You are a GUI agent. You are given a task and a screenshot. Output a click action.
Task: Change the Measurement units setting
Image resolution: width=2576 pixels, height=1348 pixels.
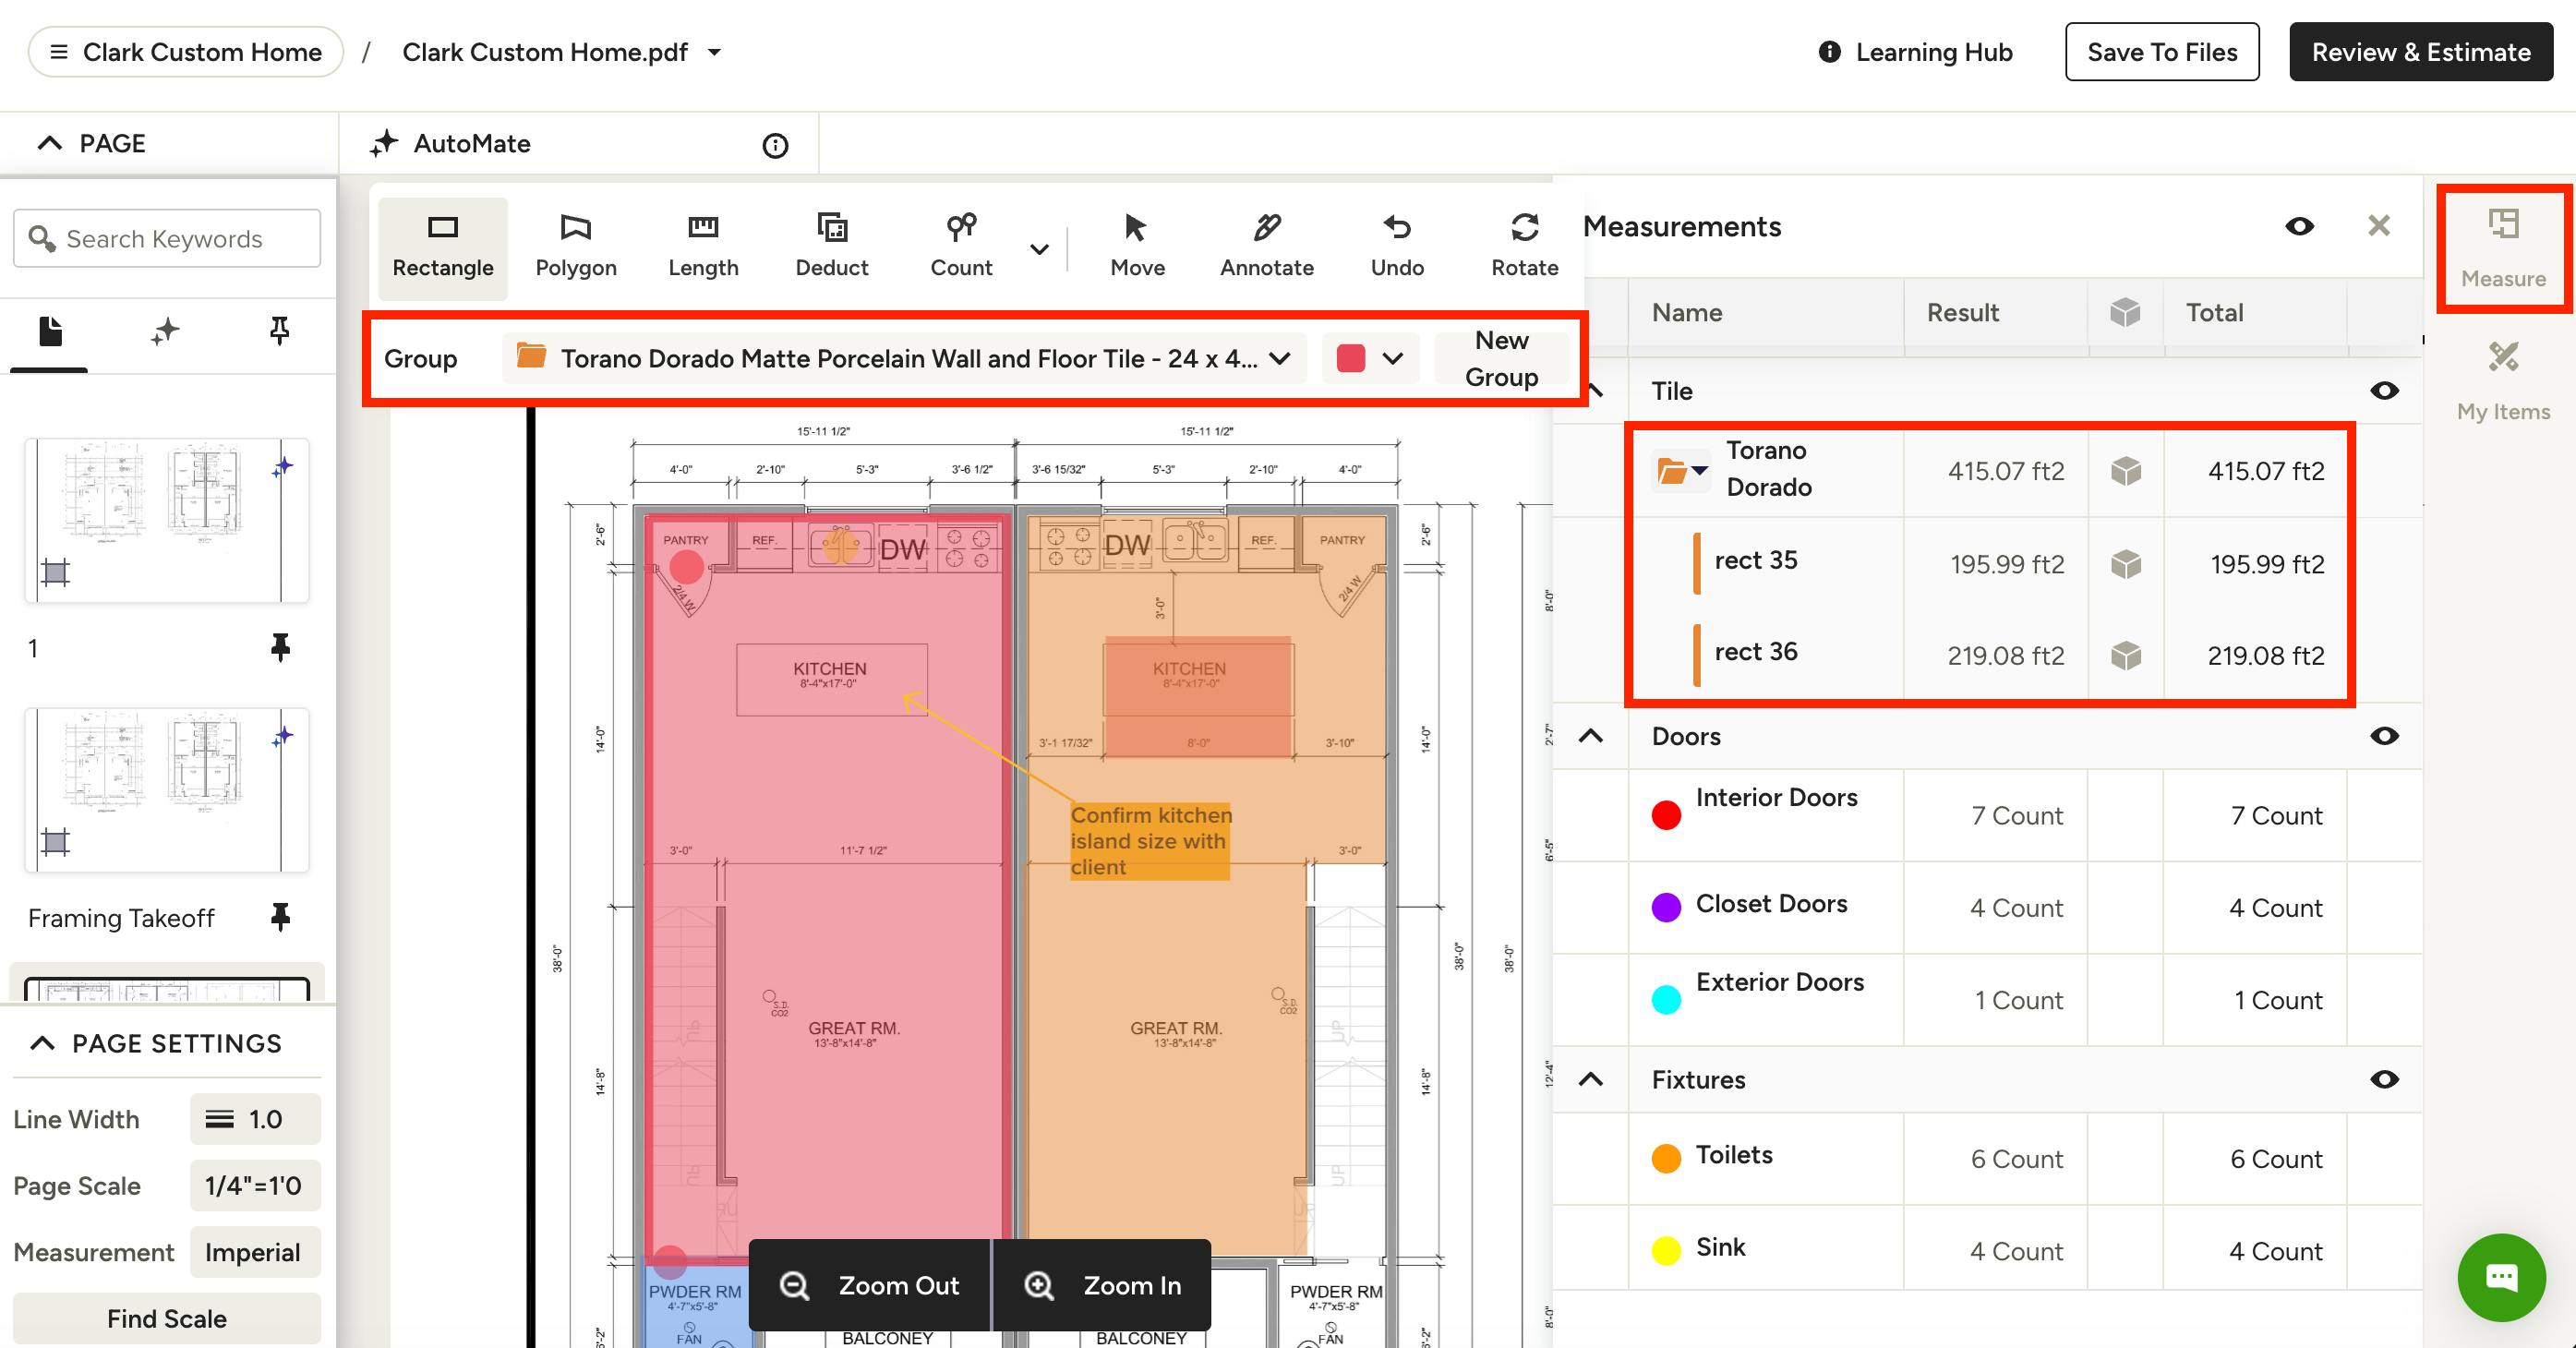255,1252
